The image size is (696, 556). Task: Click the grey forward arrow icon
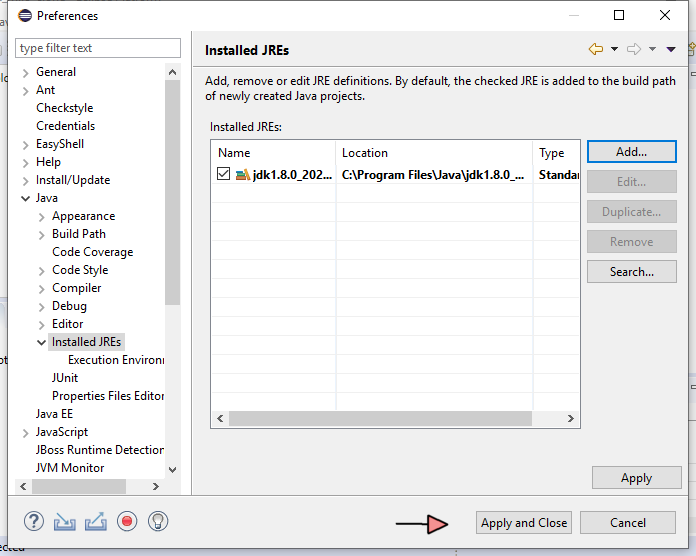tap(634, 49)
